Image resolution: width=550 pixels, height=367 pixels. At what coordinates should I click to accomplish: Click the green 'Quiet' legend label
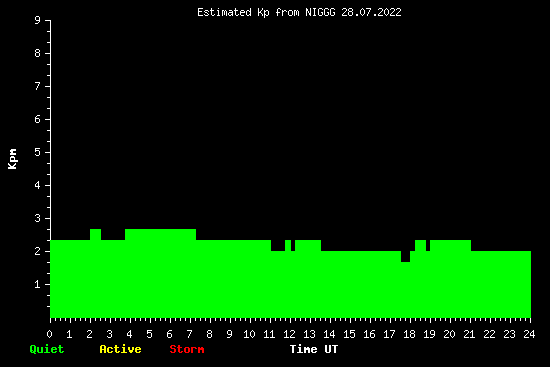click(47, 349)
